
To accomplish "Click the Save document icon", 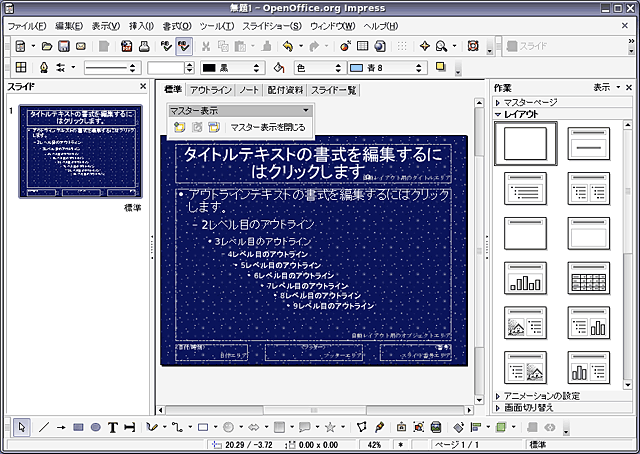I will click(64, 46).
